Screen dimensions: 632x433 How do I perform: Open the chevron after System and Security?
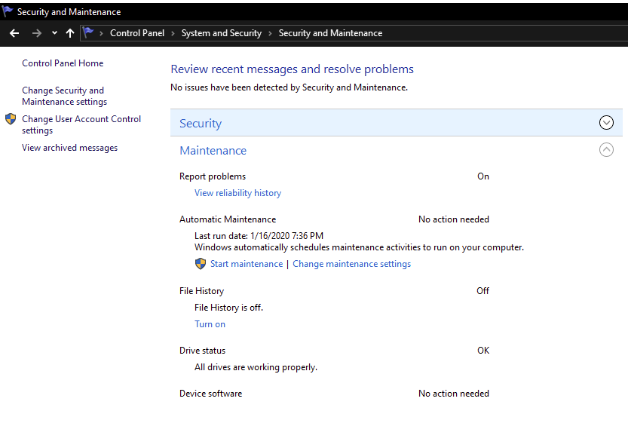(x=270, y=33)
